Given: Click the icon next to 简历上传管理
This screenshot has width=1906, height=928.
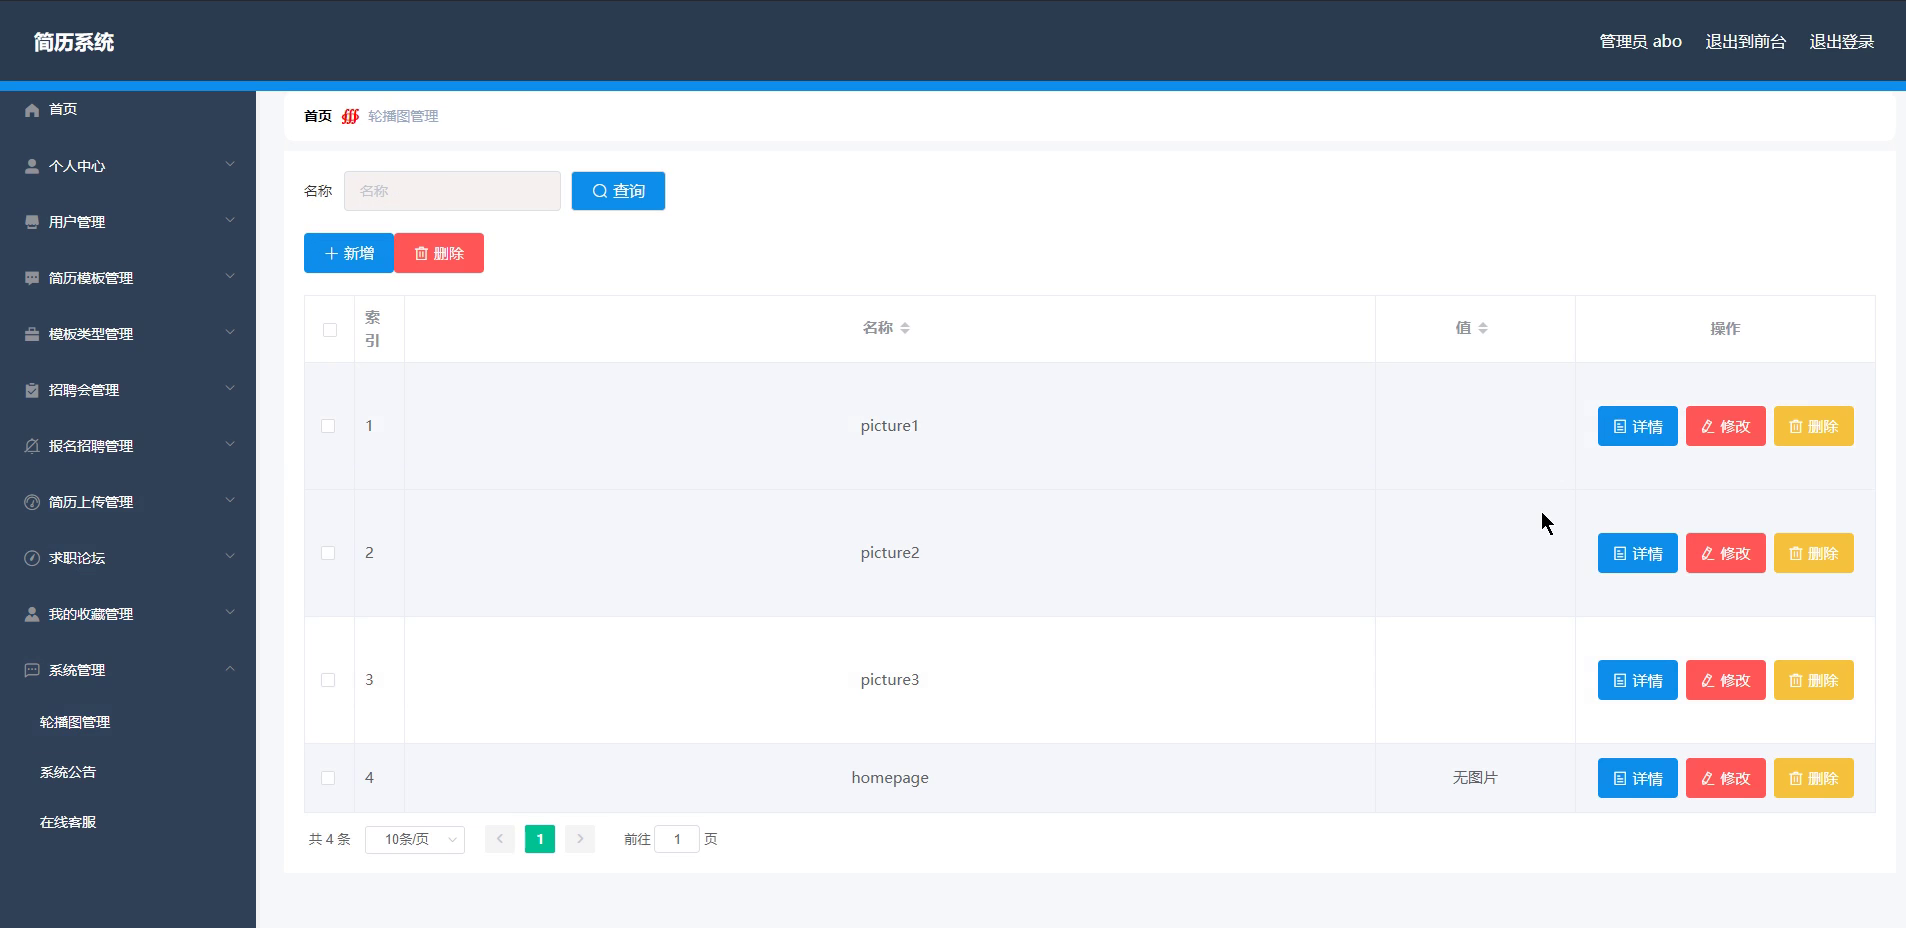Looking at the screenshot, I should (x=32, y=502).
